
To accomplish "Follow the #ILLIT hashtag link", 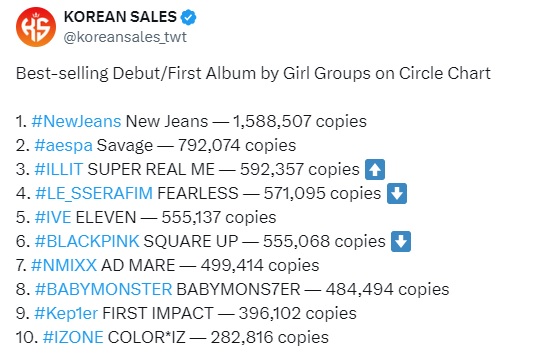I will pos(59,169).
